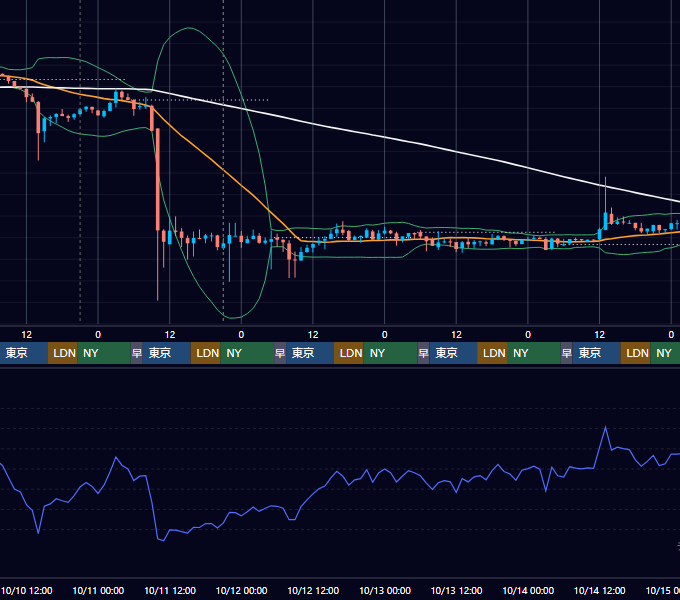Click the 10/14 12:00 date label
This screenshot has height=600, width=680.
600,590
